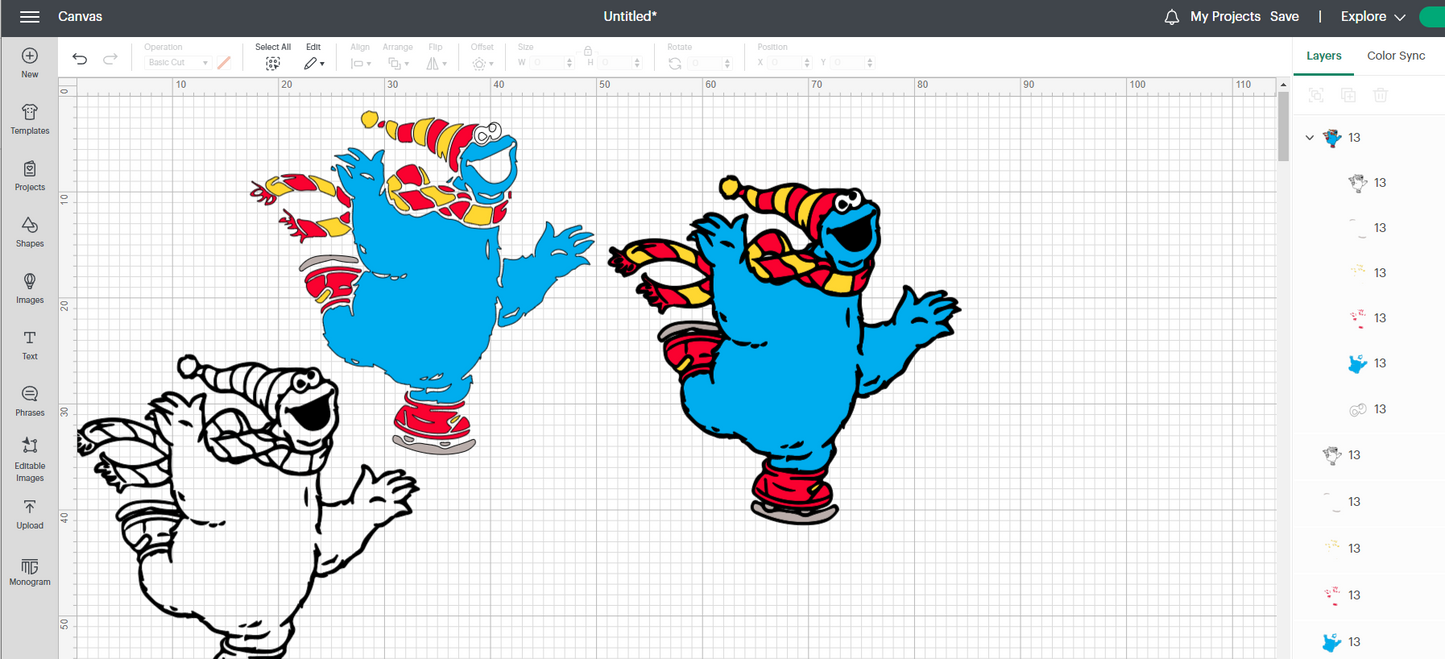
Task: Open the Monogram maker
Action: (30, 570)
